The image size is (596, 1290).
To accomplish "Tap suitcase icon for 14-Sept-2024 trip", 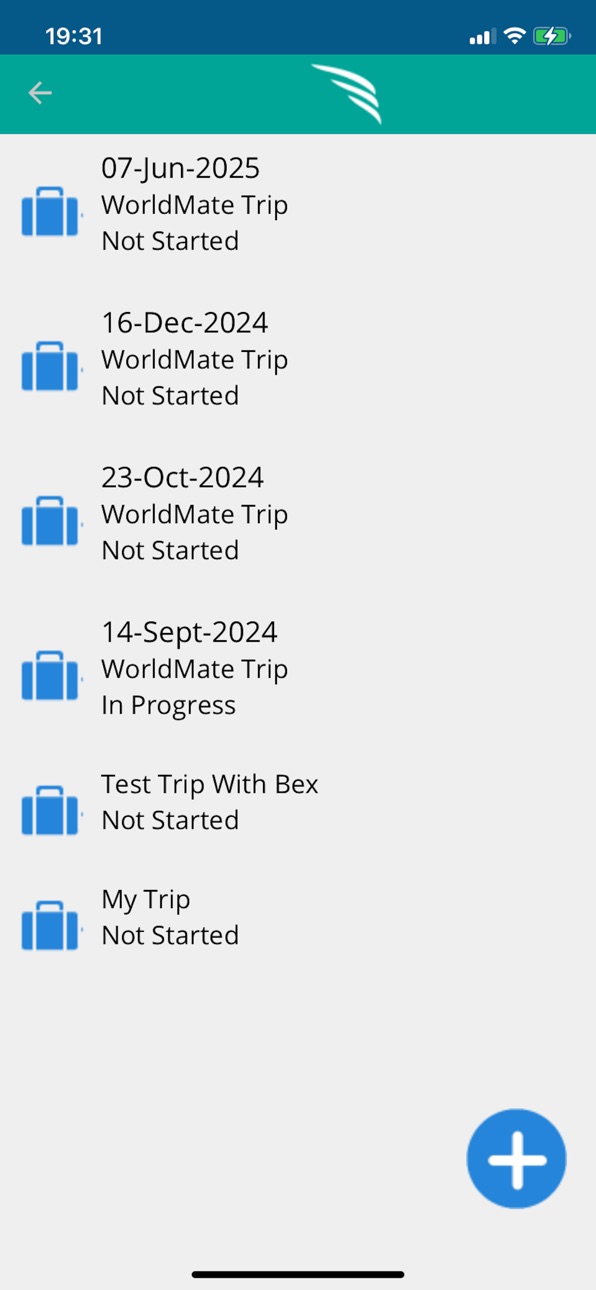I will (51, 675).
